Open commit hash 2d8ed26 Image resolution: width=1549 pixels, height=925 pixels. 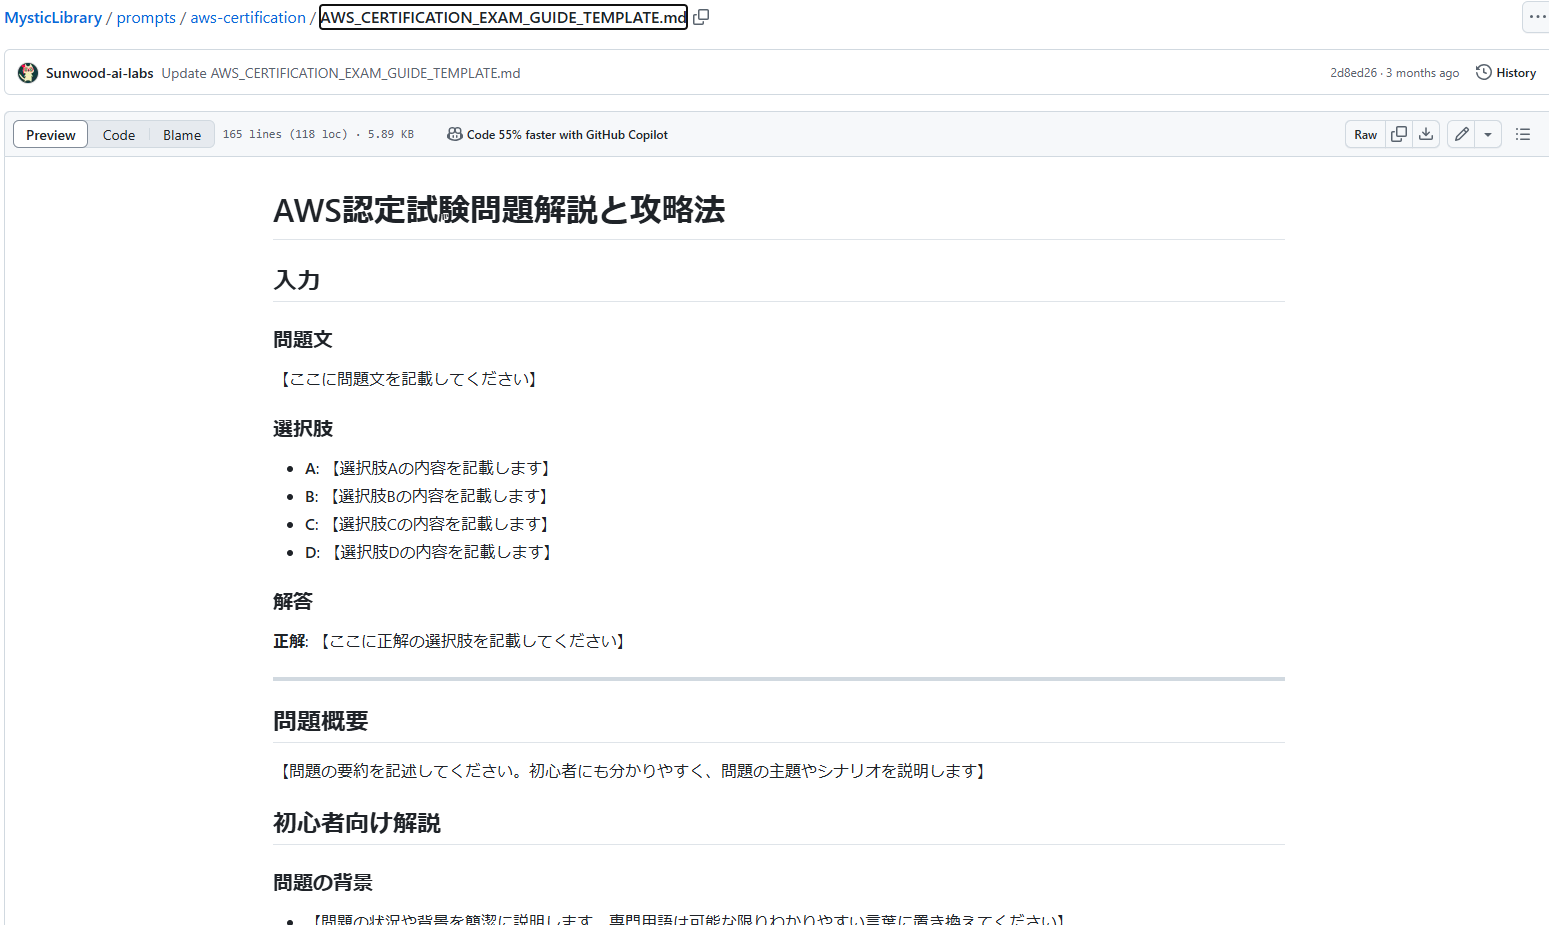click(x=1353, y=73)
